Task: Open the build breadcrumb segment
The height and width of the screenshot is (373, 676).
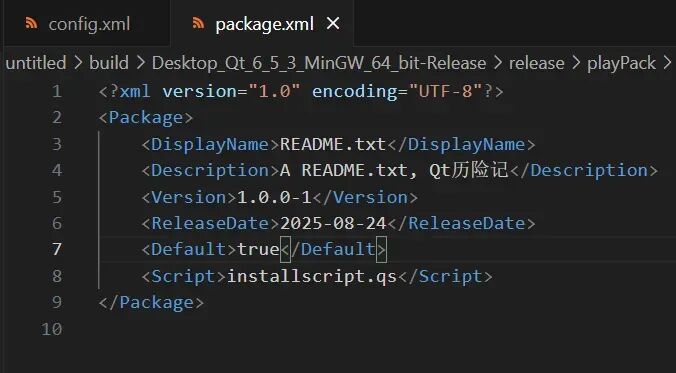Action: click(x=109, y=63)
